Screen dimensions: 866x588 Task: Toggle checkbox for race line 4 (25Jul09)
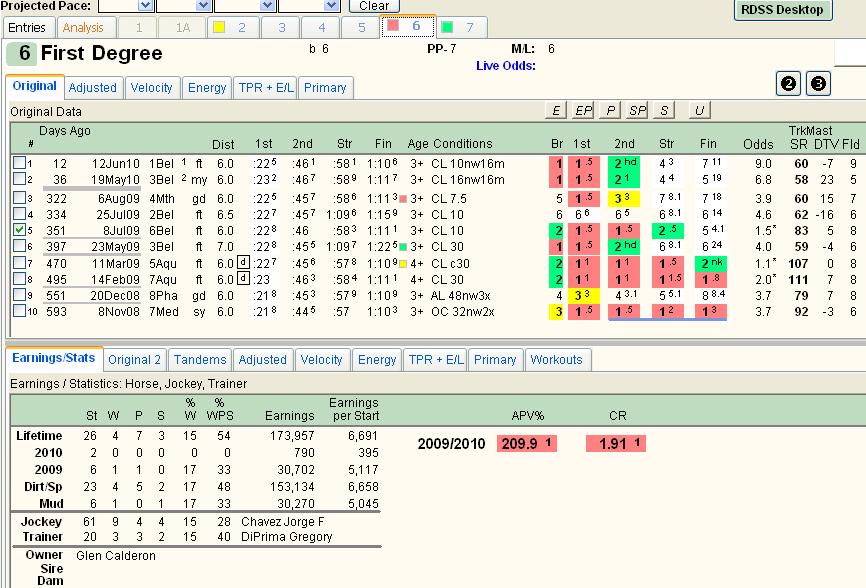pyautogui.click(x=19, y=213)
